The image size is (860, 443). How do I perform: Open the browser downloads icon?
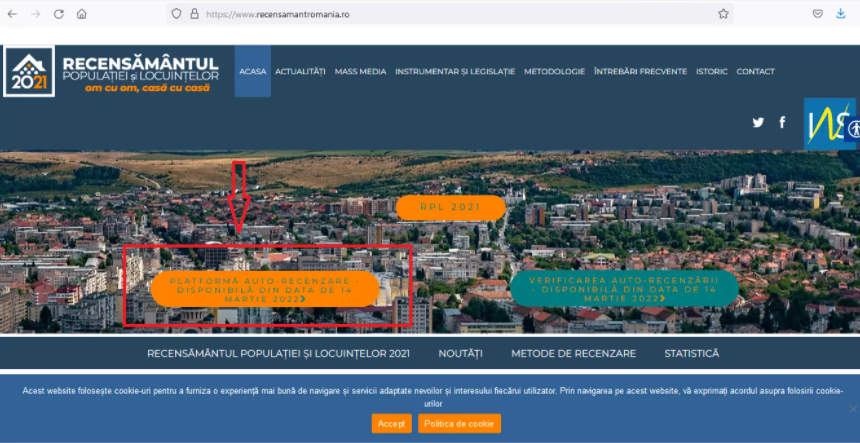[841, 14]
